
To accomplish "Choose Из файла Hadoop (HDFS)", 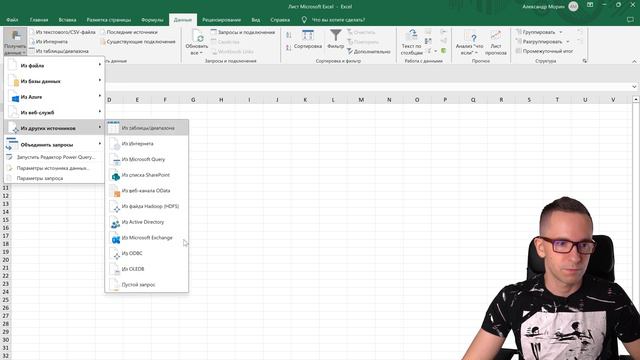I will pos(147,206).
